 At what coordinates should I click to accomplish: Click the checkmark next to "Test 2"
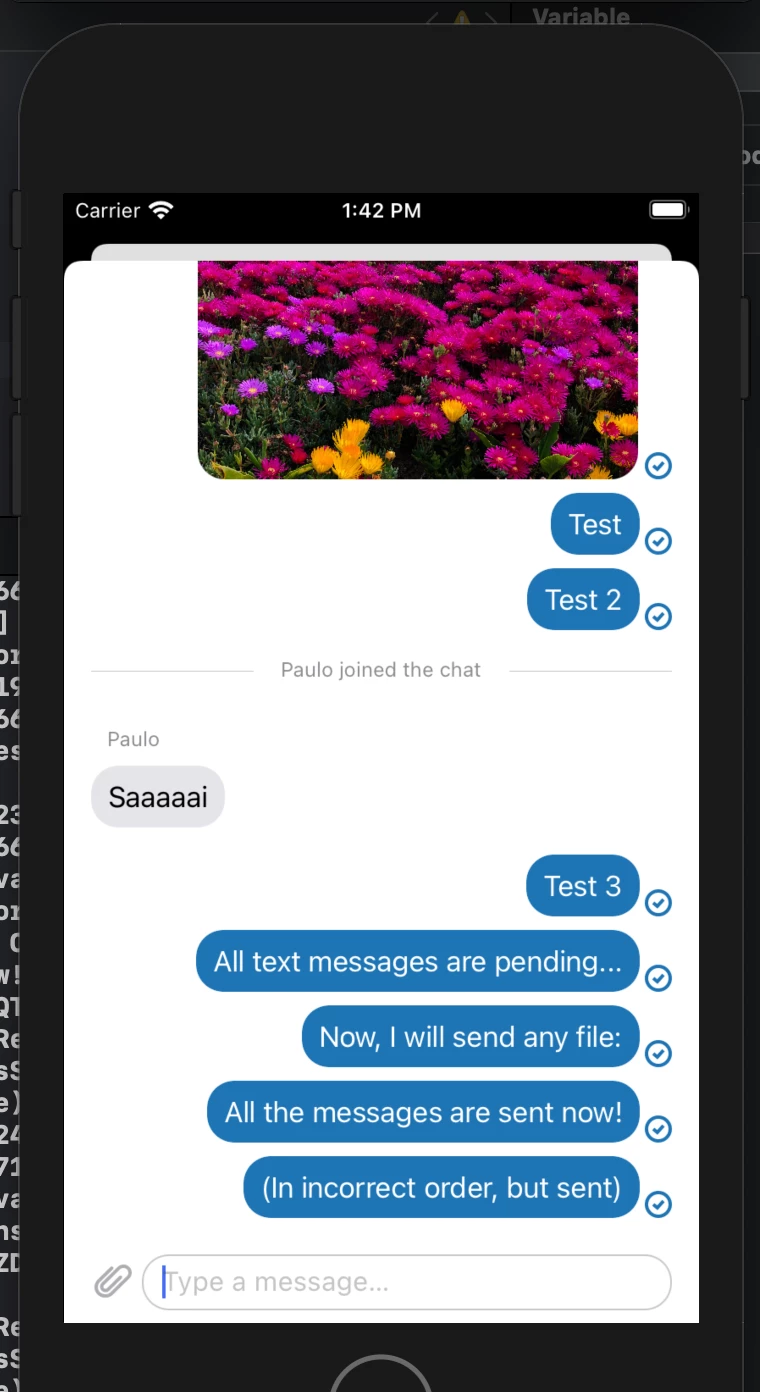(658, 616)
